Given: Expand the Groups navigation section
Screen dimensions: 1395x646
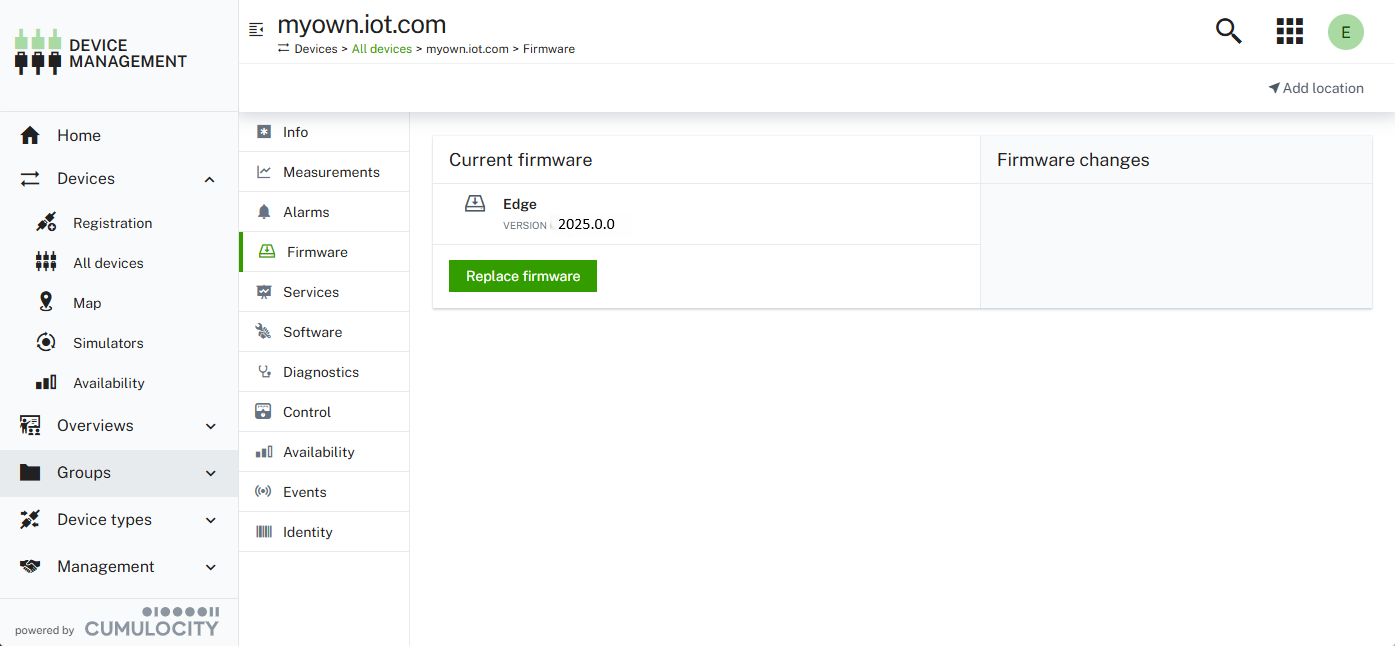Looking at the screenshot, I should [211, 473].
